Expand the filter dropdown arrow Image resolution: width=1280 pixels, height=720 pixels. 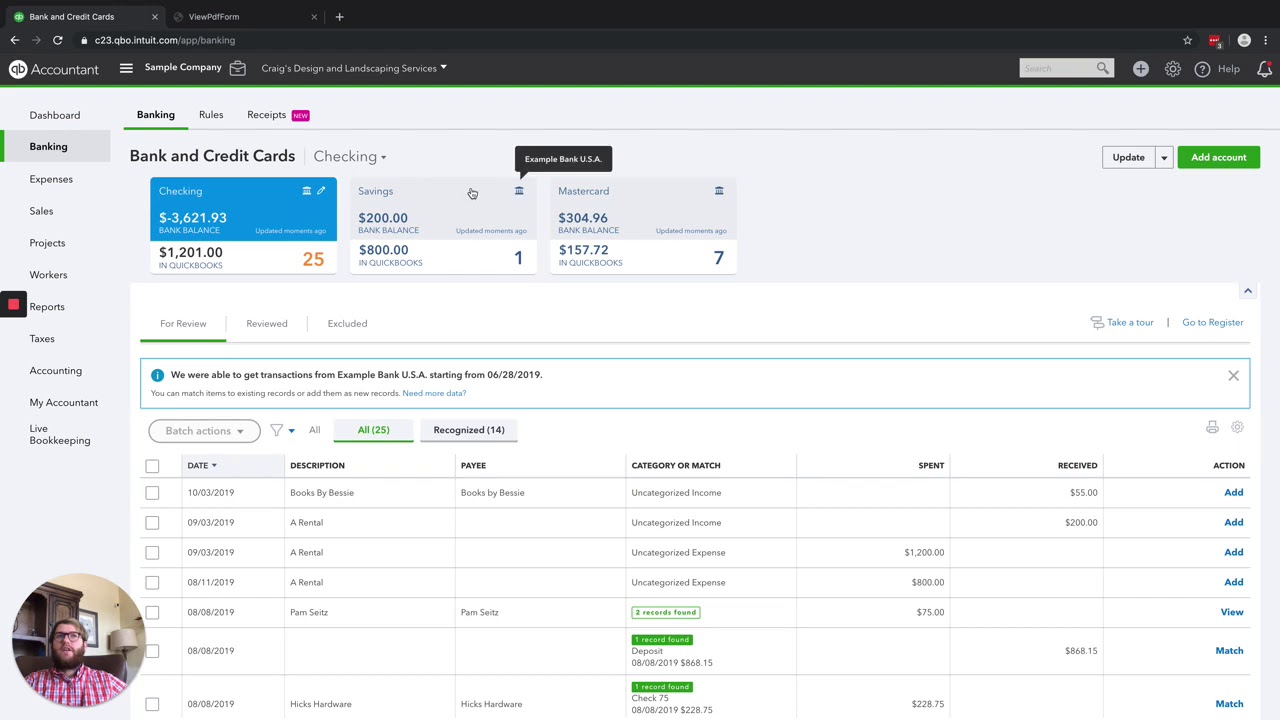tap(291, 431)
